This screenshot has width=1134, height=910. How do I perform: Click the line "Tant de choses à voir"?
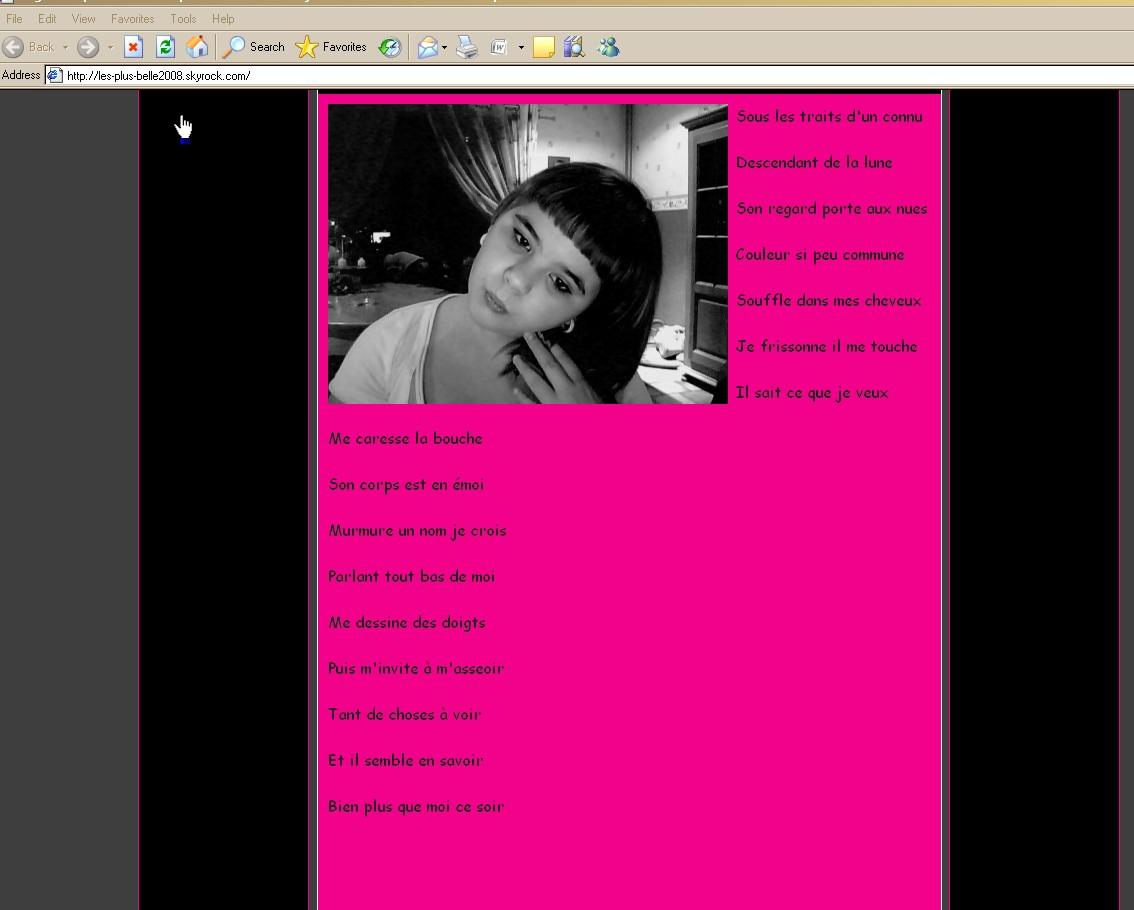coord(405,715)
